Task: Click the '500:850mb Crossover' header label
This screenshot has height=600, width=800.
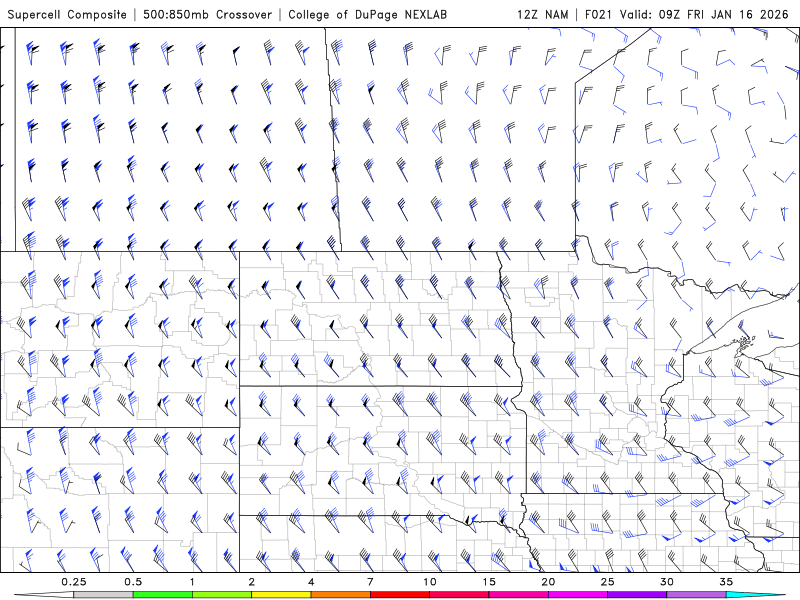Action: (x=208, y=15)
